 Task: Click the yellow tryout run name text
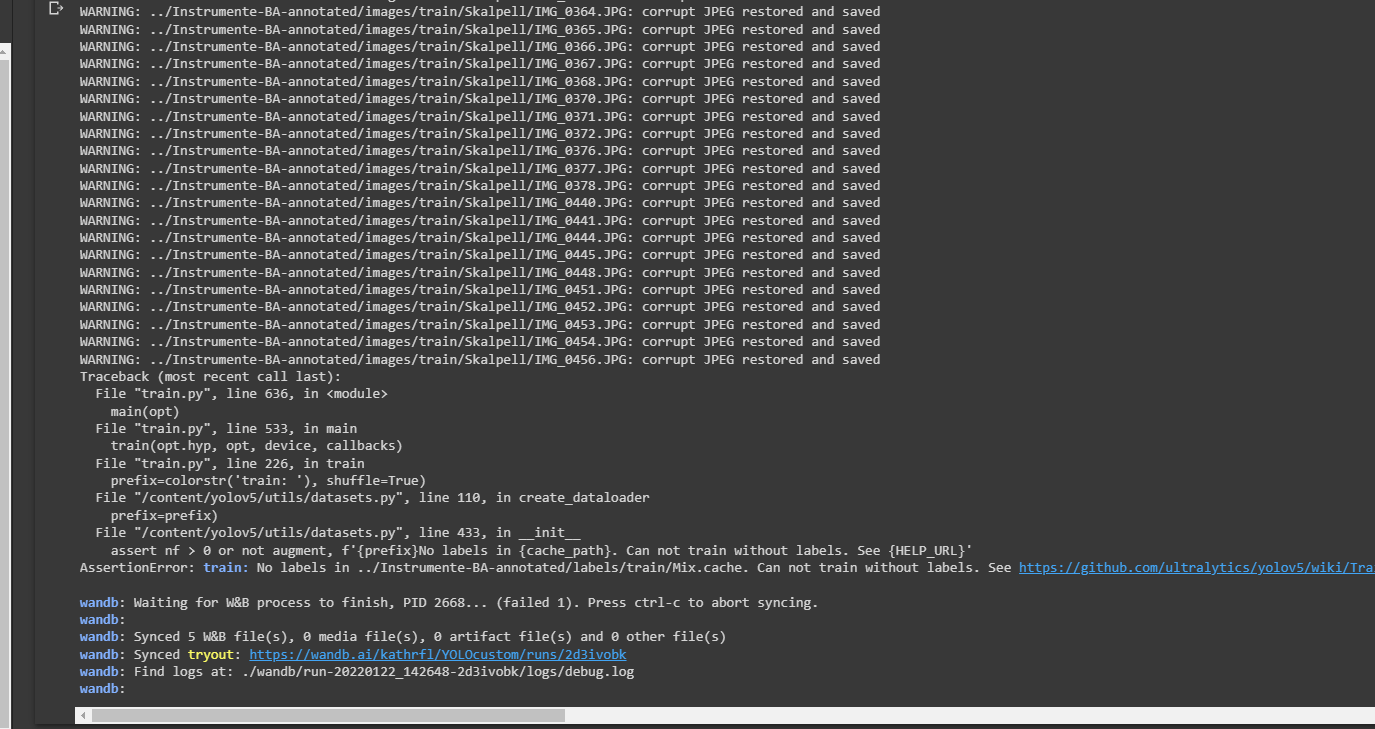[x=211, y=654]
